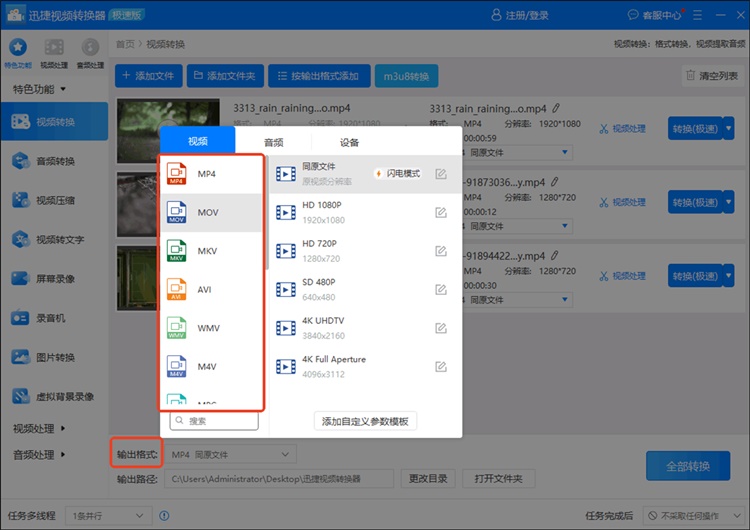The height and width of the screenshot is (530, 750).
Task: Click the 清空列表 button
Action: [x=712, y=76]
